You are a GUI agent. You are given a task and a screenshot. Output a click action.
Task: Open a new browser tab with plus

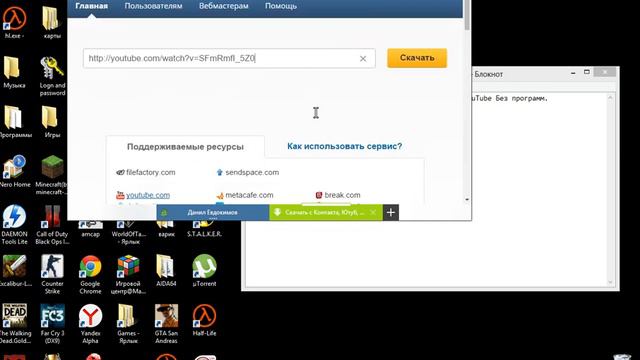[391, 212]
